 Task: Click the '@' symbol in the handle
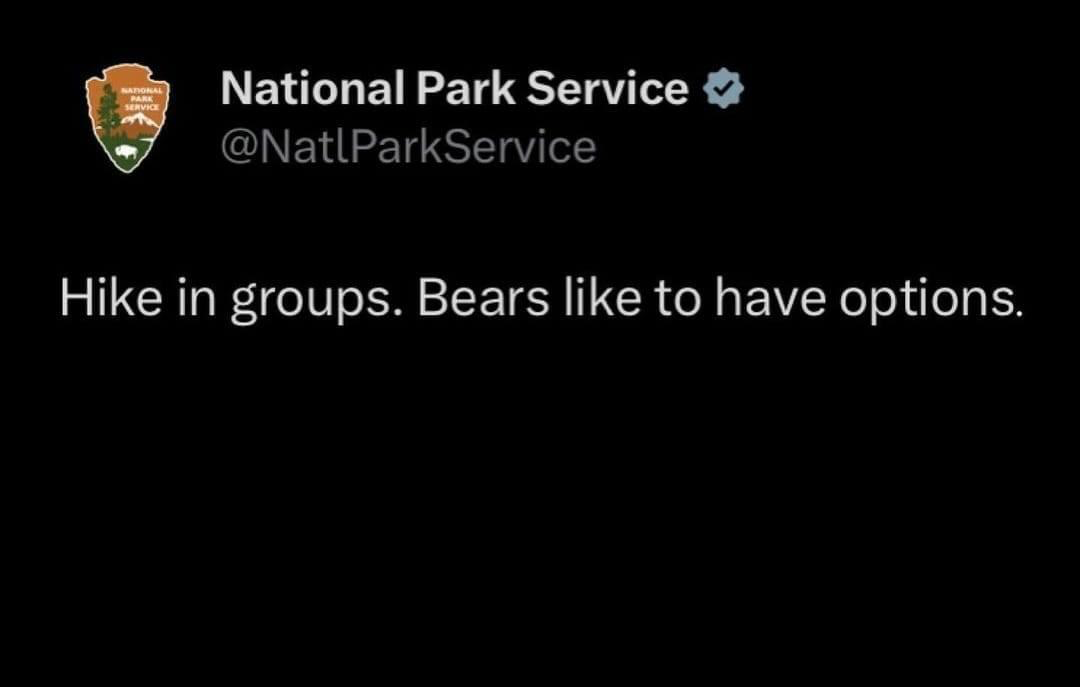[239, 147]
